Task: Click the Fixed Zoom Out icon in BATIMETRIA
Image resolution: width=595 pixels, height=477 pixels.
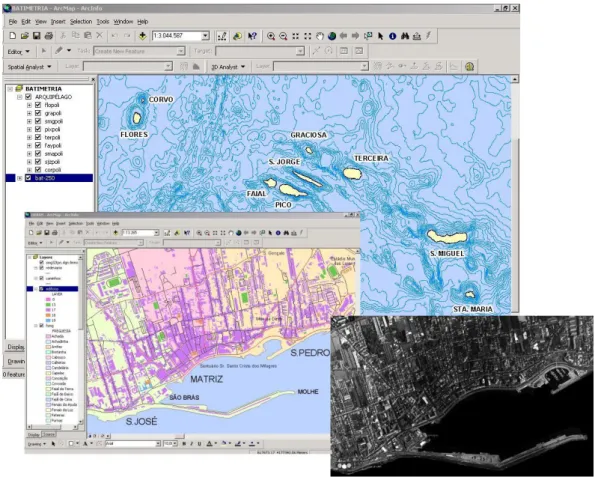Action: [x=307, y=36]
